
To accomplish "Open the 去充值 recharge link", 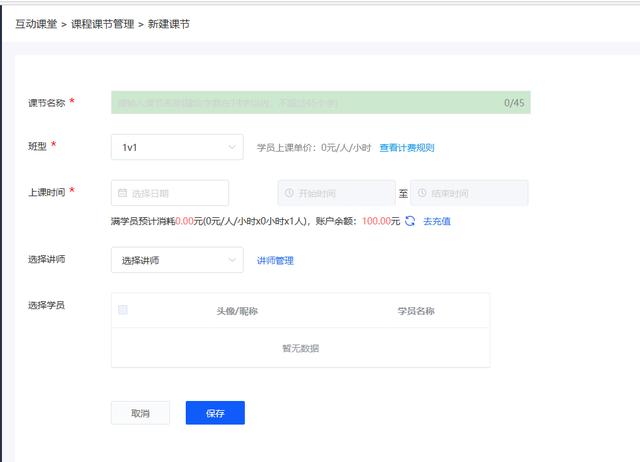I will tap(437, 221).
